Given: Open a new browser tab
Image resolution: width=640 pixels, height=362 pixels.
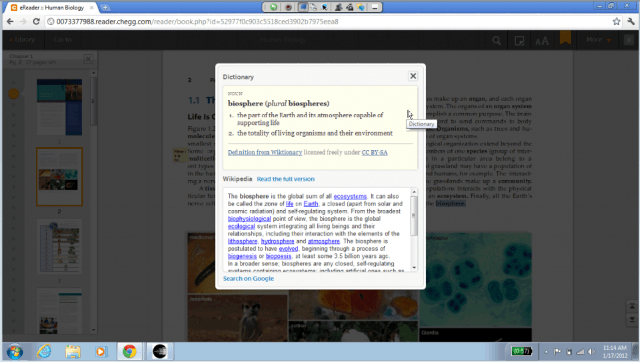Looking at the screenshot, I should click(105, 7).
